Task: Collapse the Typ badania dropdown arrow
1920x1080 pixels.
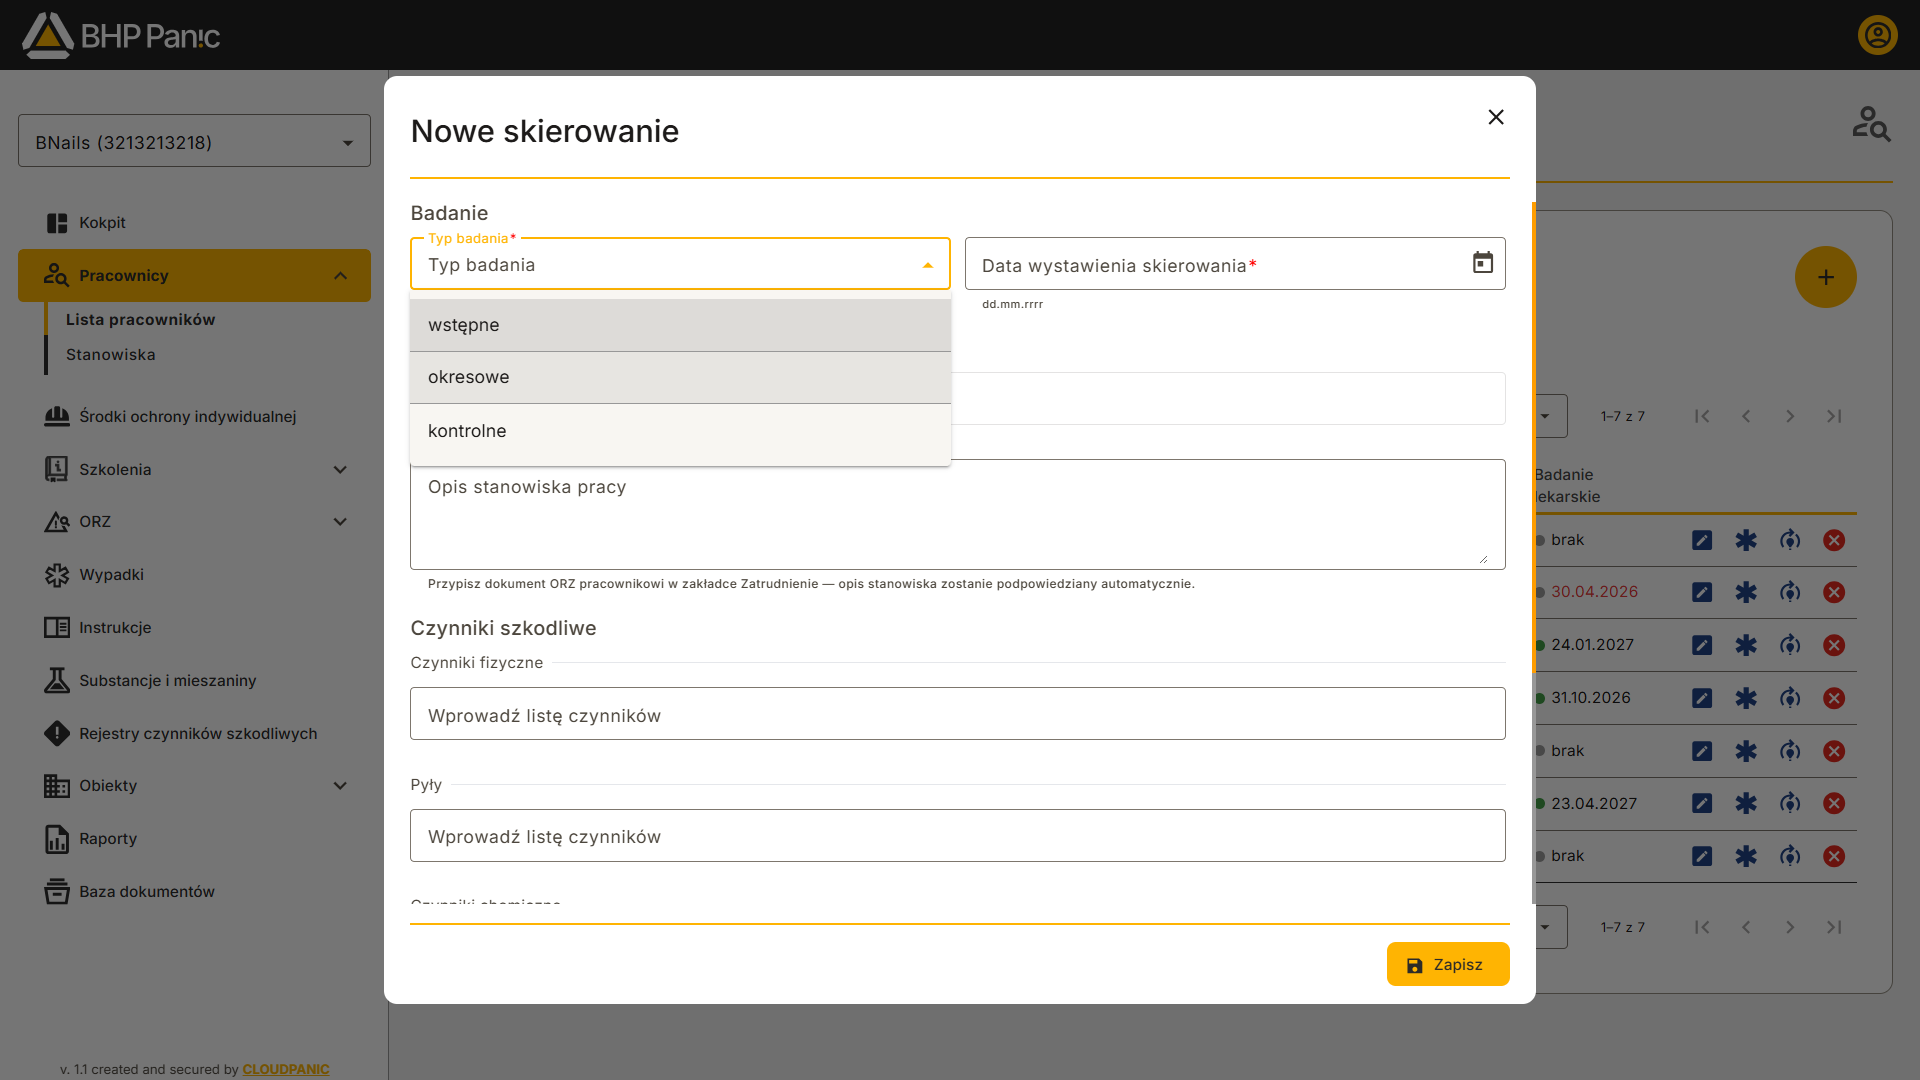Action: pos(927,265)
